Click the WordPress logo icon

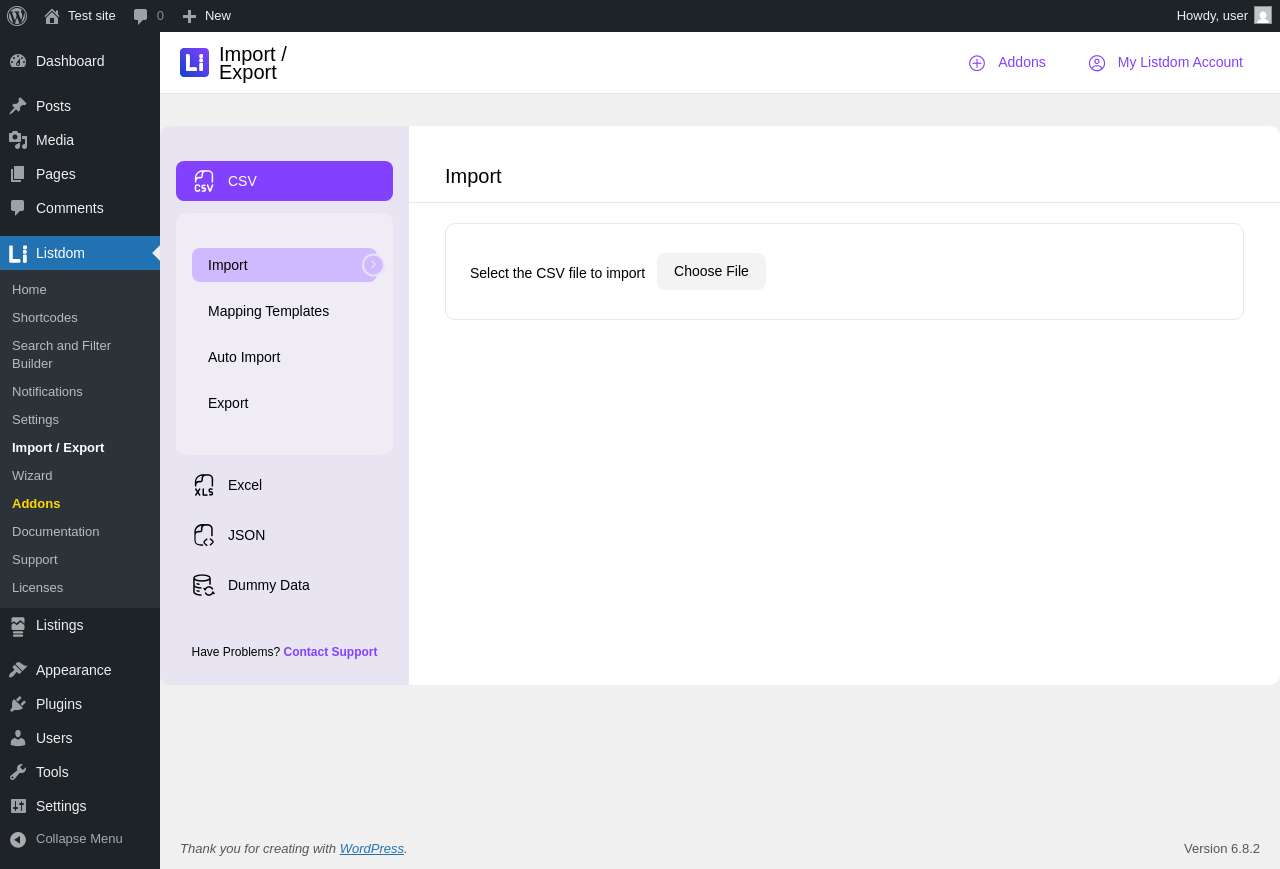pos(17,16)
